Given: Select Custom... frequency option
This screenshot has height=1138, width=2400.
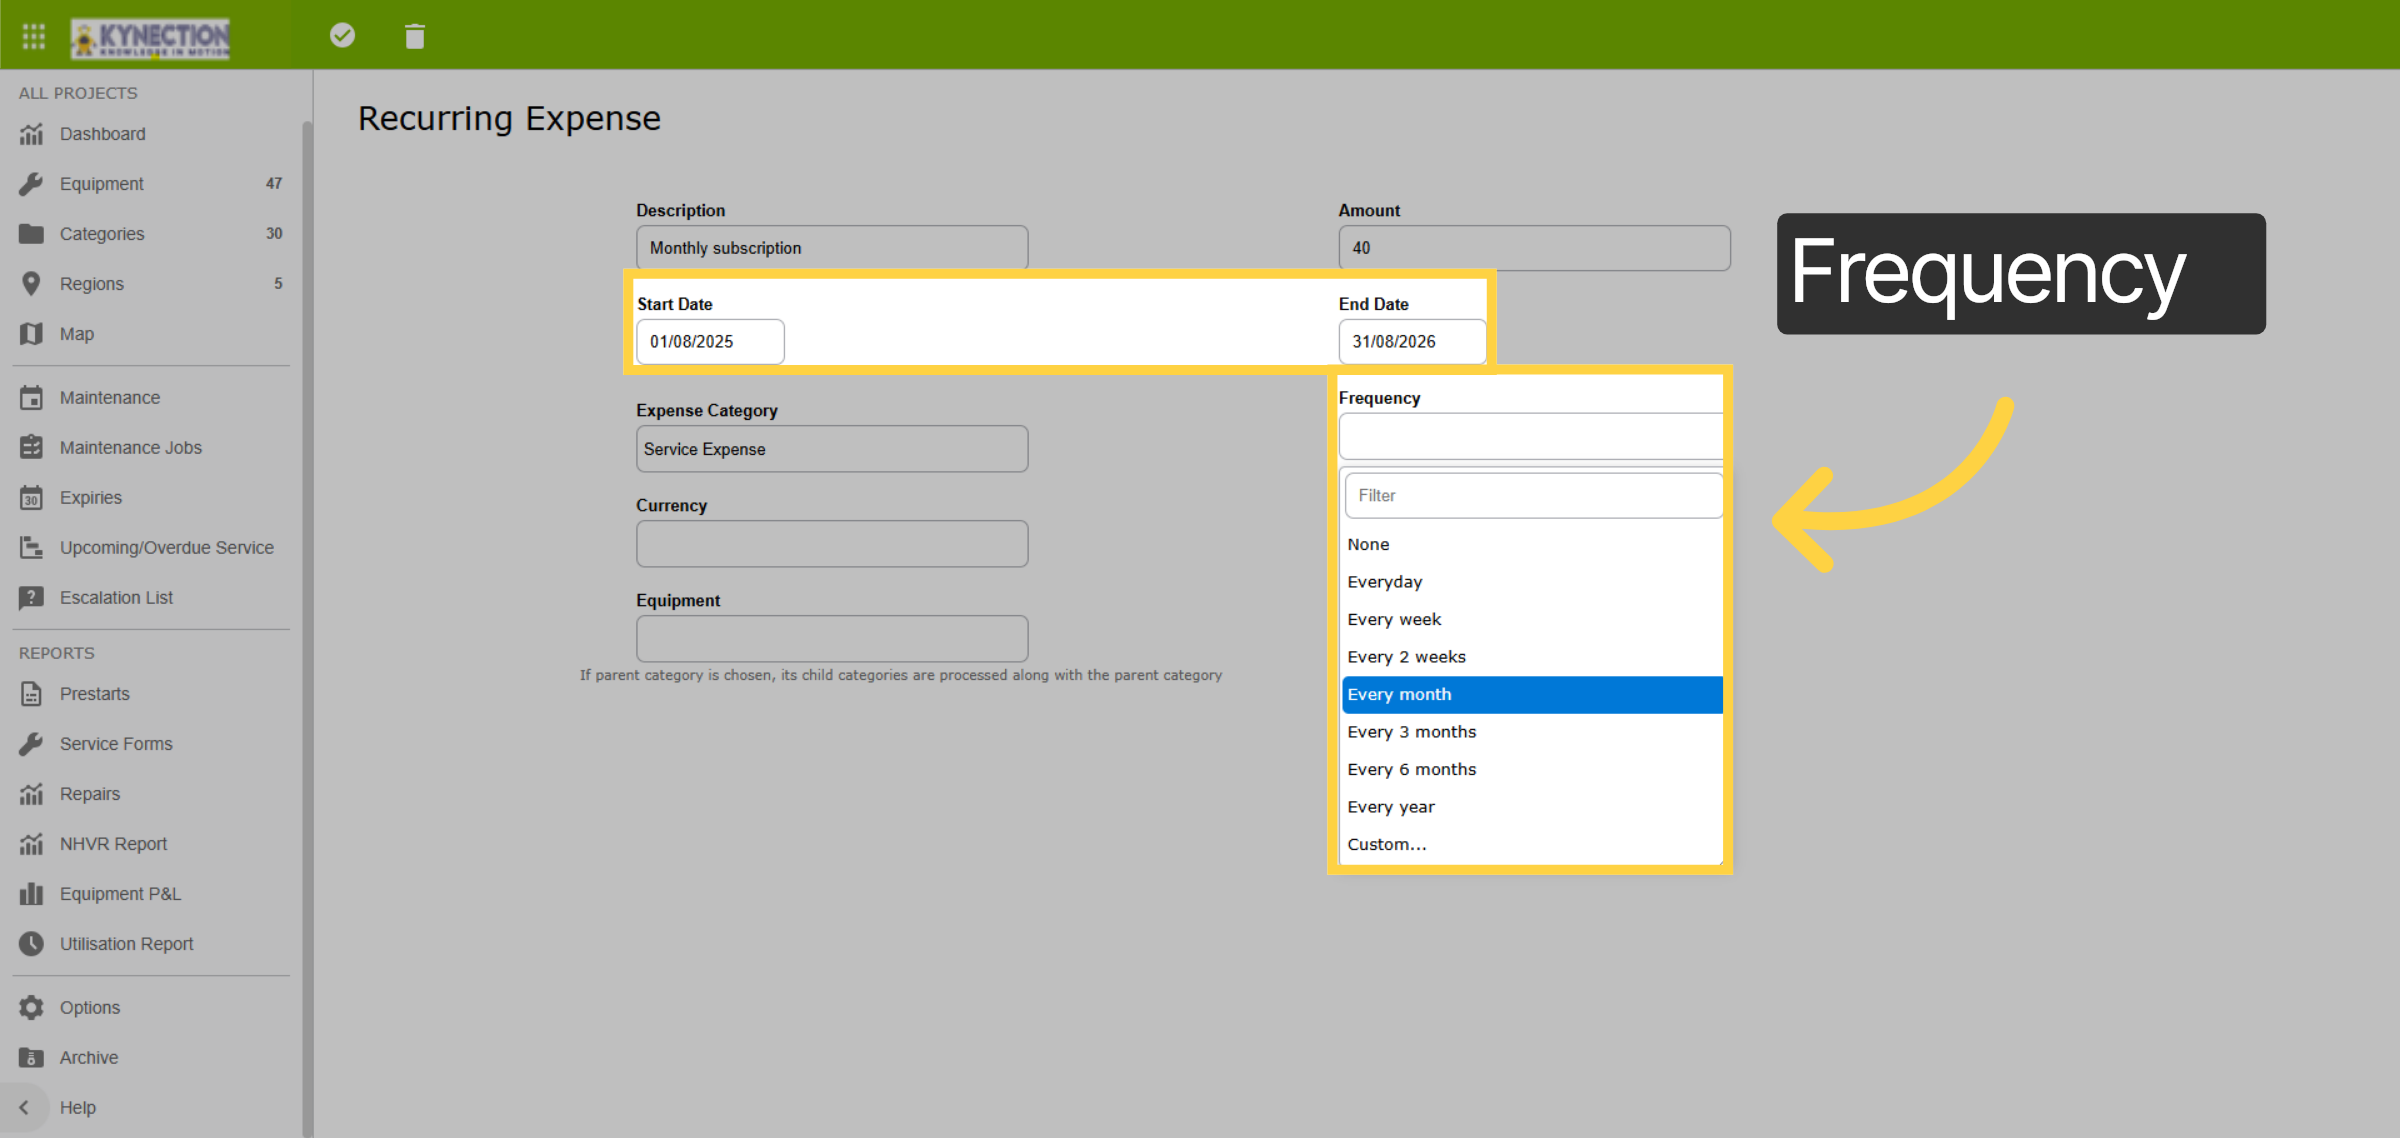Looking at the screenshot, I should pos(1532,845).
